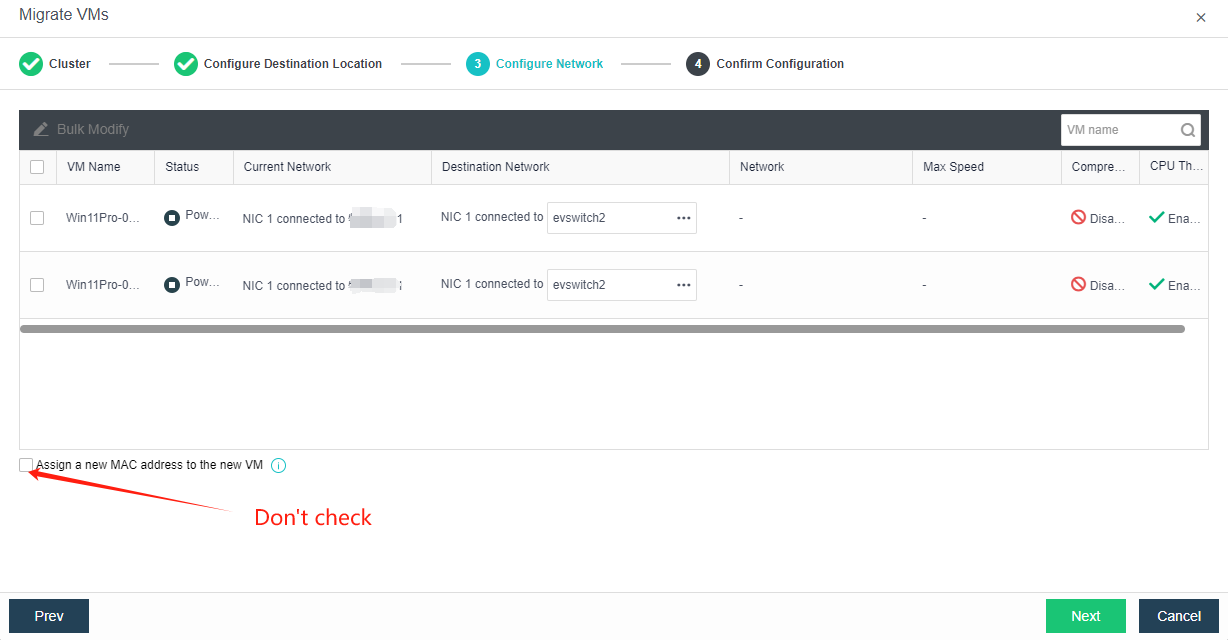Image resolution: width=1228 pixels, height=640 pixels.
Task: Click the step 4 circle icon
Action: pyautogui.click(x=698, y=64)
